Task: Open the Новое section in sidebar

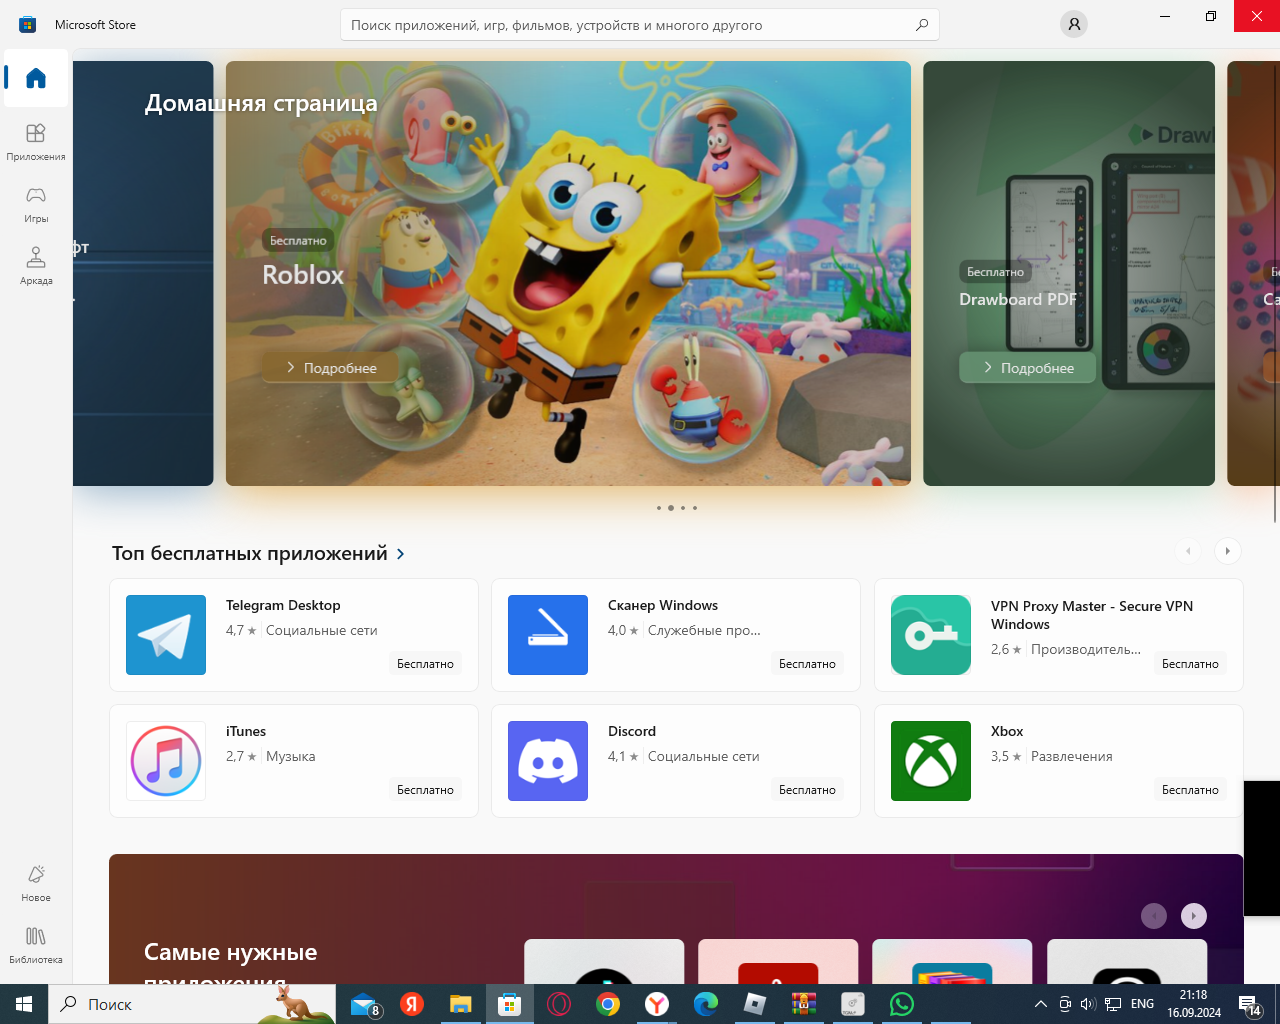Action: coord(36,882)
